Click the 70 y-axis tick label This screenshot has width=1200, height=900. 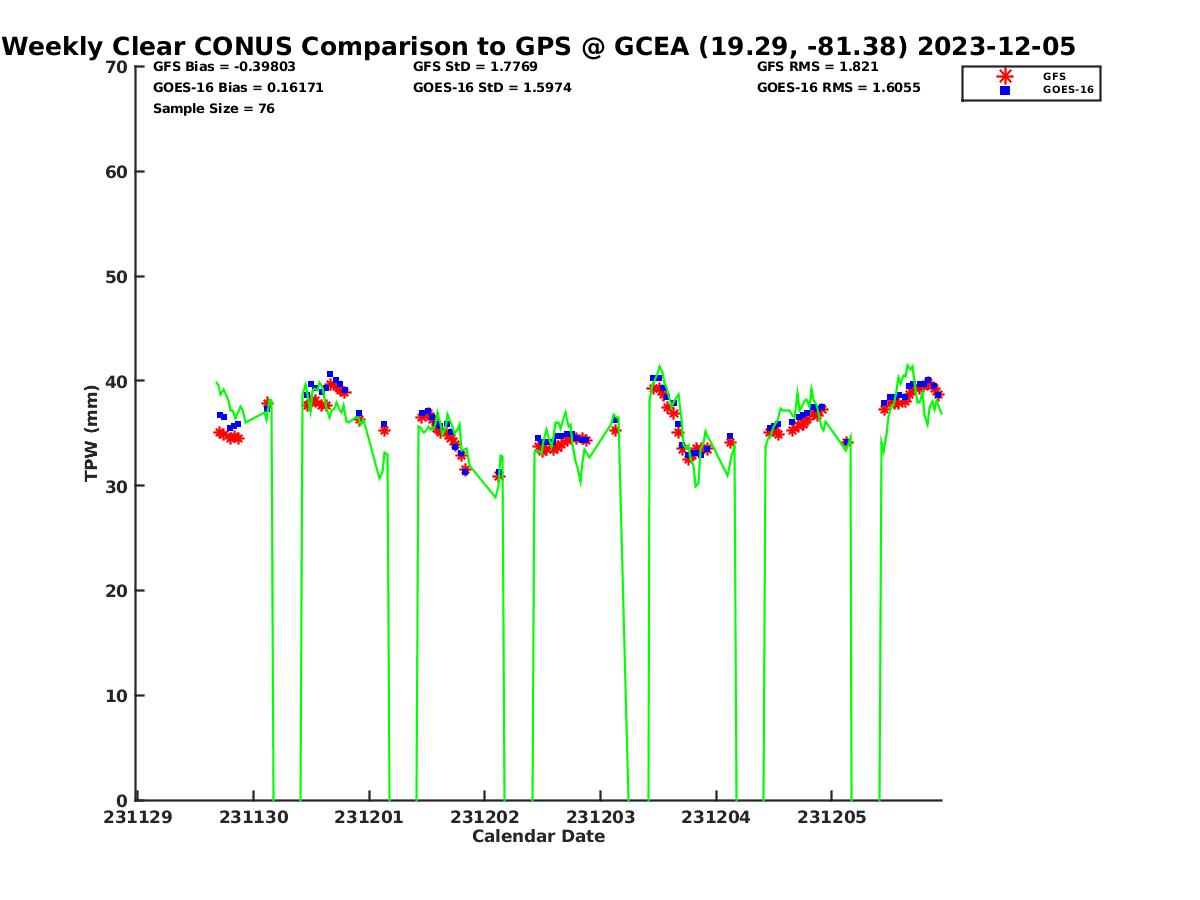pos(116,67)
